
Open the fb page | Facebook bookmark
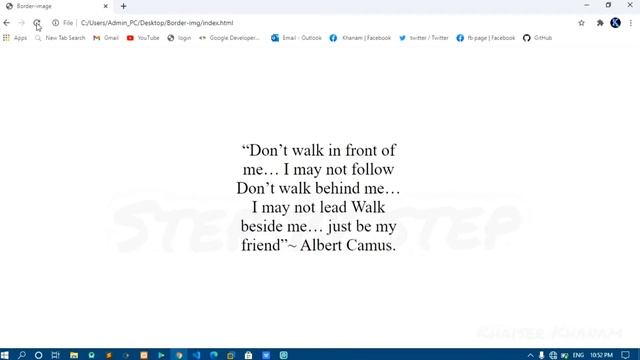click(x=486, y=38)
